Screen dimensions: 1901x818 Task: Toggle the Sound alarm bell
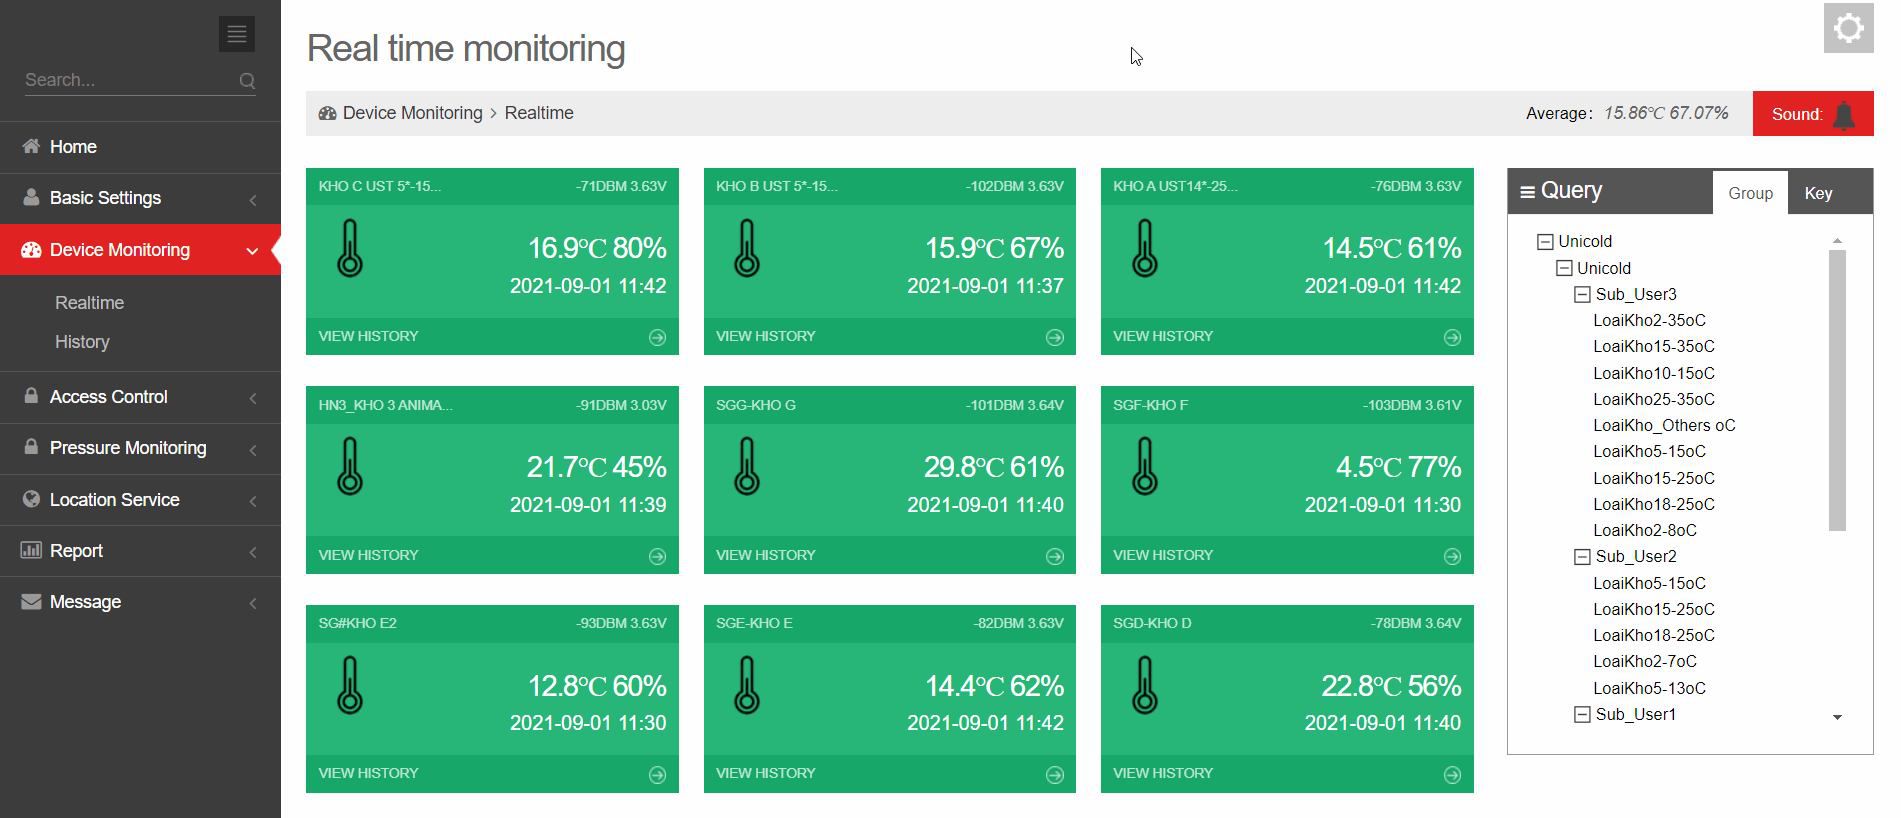click(x=1844, y=114)
